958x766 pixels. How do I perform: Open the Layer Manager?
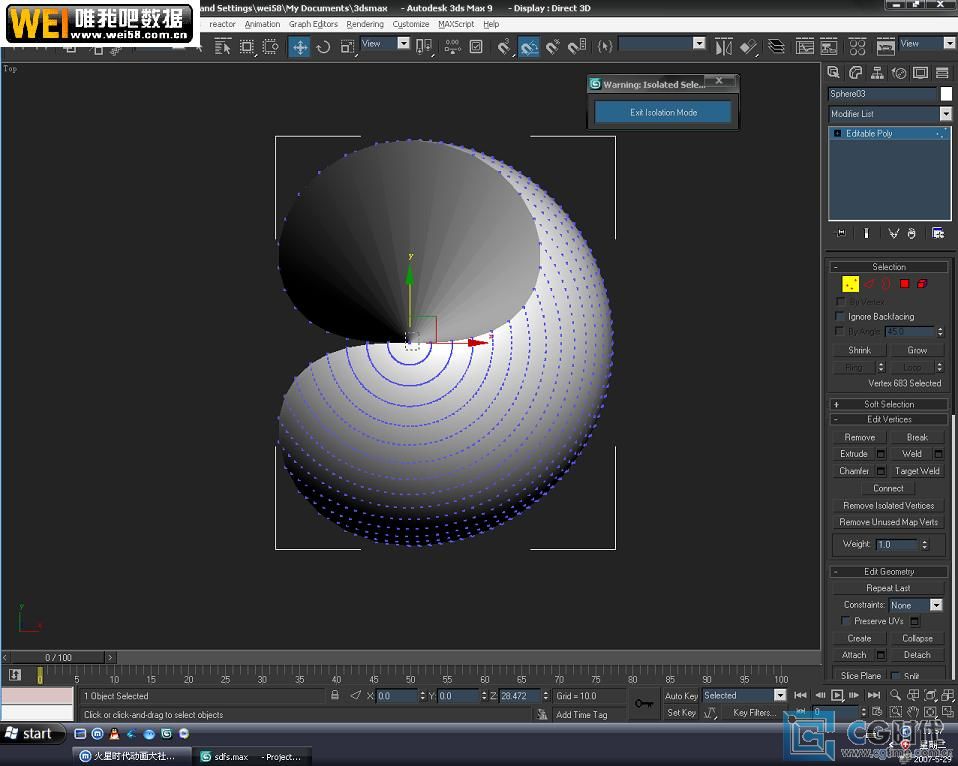tap(776, 47)
